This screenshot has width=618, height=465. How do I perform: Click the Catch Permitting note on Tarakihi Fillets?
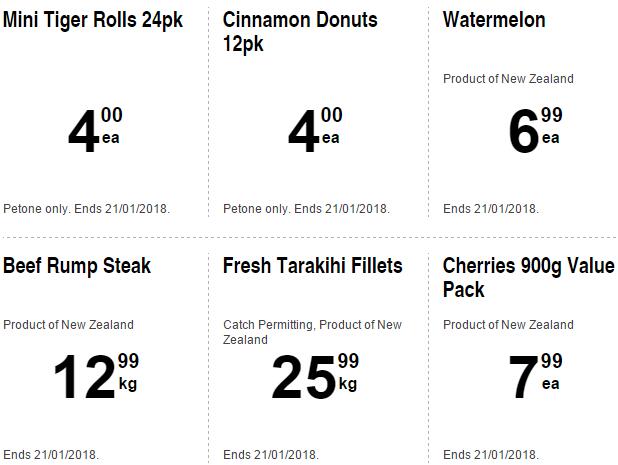312,332
